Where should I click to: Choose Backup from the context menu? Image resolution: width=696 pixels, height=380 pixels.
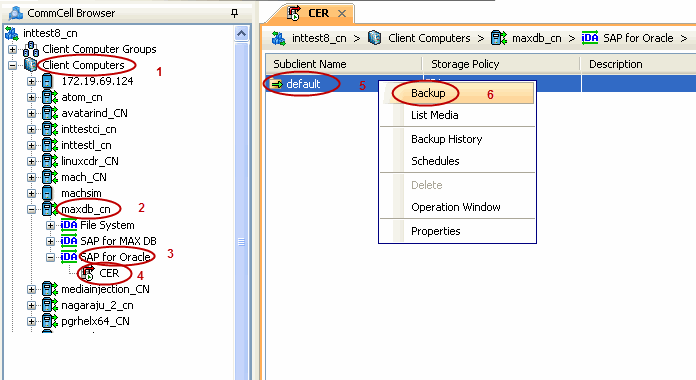458,93
